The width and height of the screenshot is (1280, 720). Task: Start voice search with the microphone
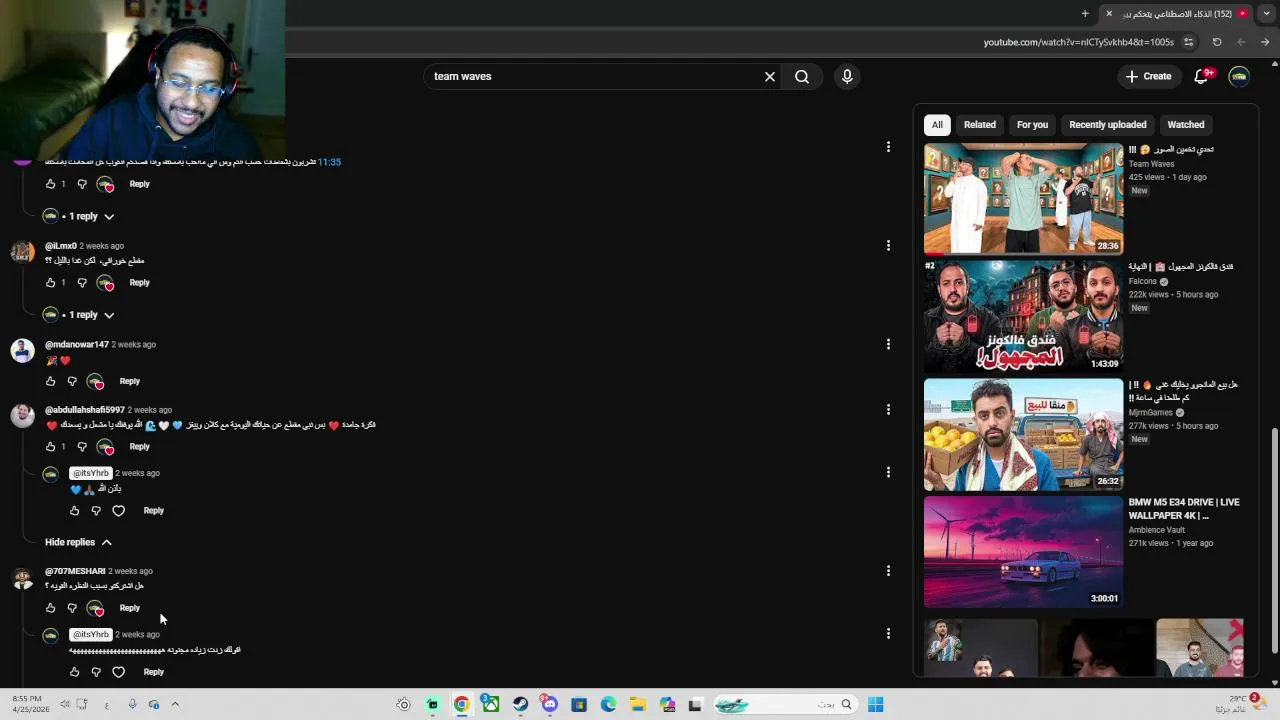[x=847, y=76]
